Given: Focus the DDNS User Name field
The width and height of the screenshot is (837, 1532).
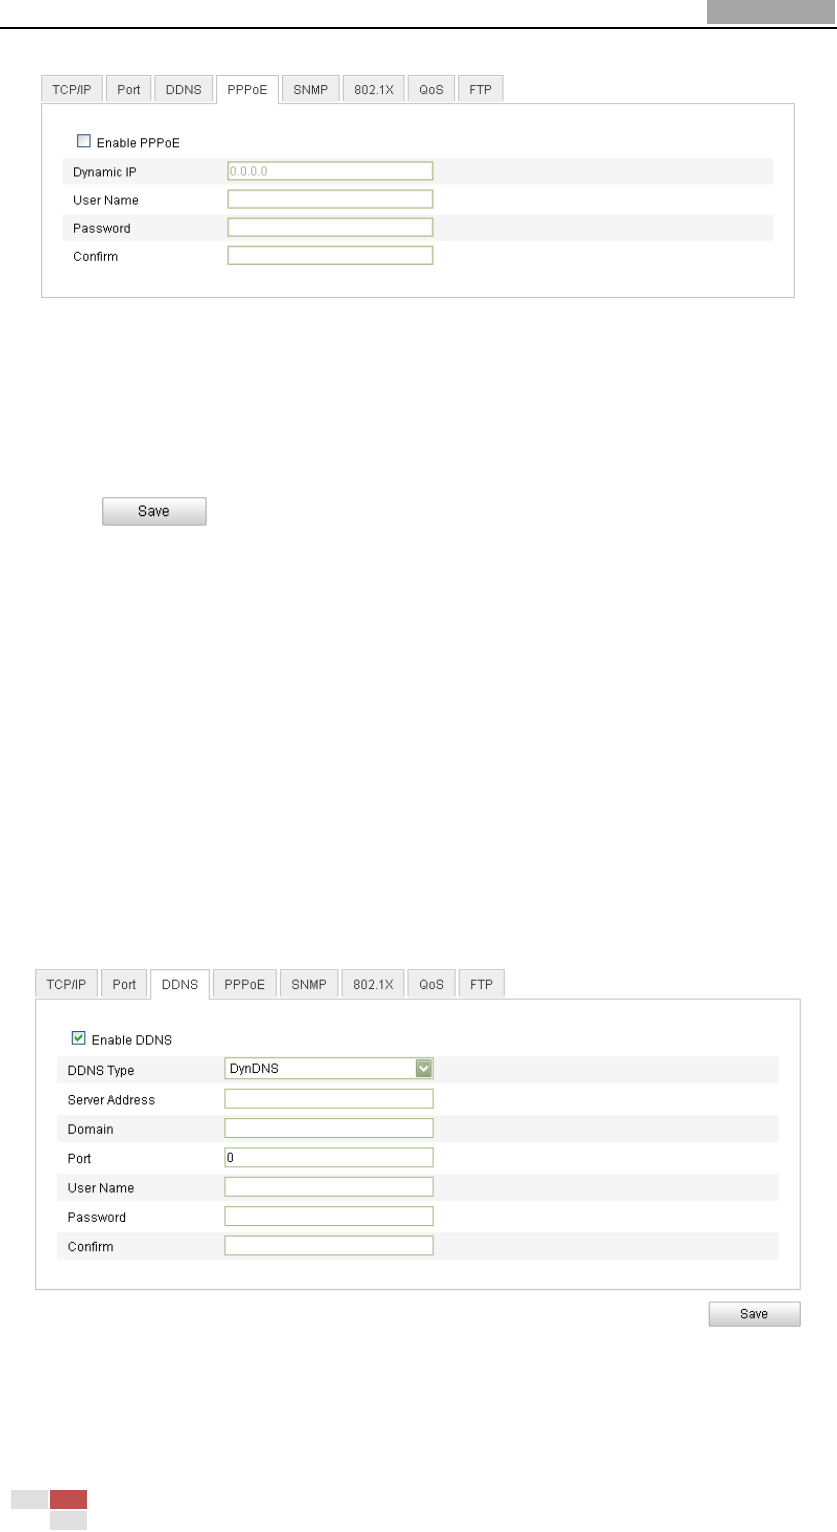Looking at the screenshot, I should pos(329,1187).
